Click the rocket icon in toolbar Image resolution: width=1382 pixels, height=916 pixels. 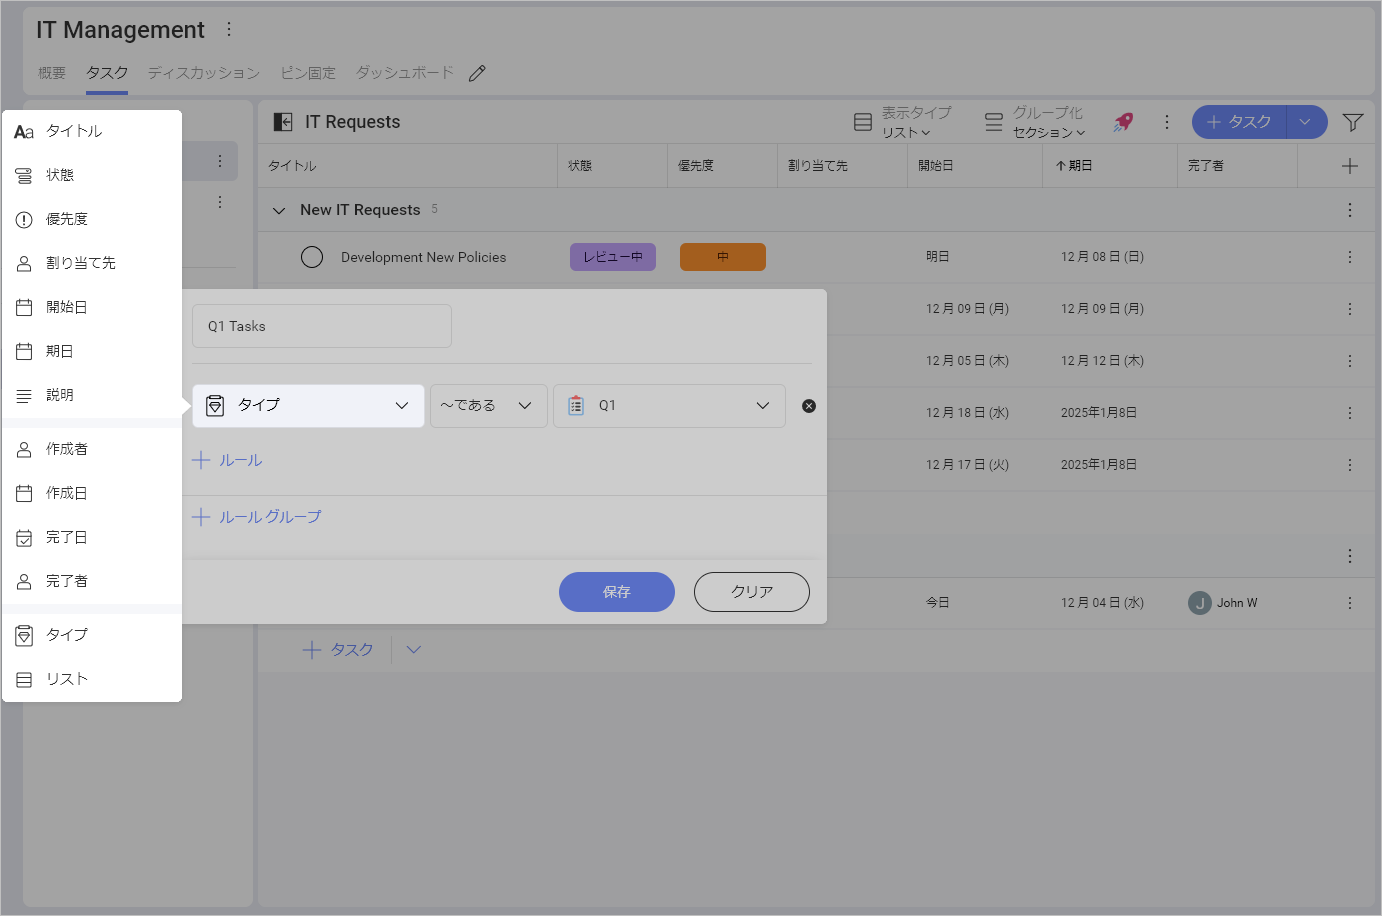tap(1124, 122)
